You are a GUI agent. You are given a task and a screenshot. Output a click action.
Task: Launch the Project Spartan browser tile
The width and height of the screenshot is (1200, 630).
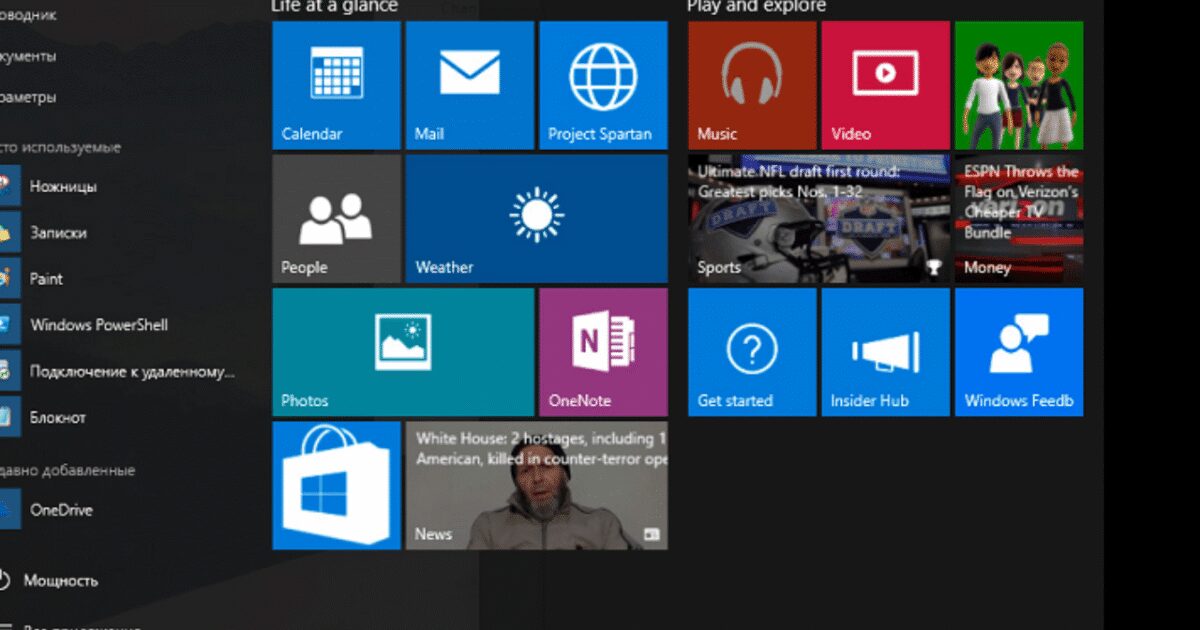click(x=603, y=85)
